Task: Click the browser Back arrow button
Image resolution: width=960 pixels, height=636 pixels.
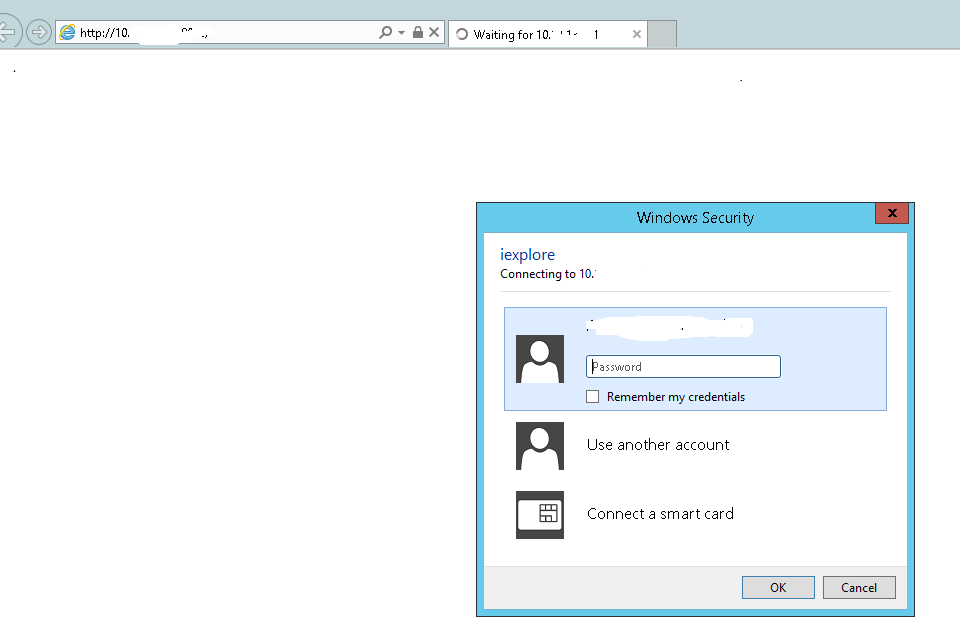Action: click(x=7, y=32)
